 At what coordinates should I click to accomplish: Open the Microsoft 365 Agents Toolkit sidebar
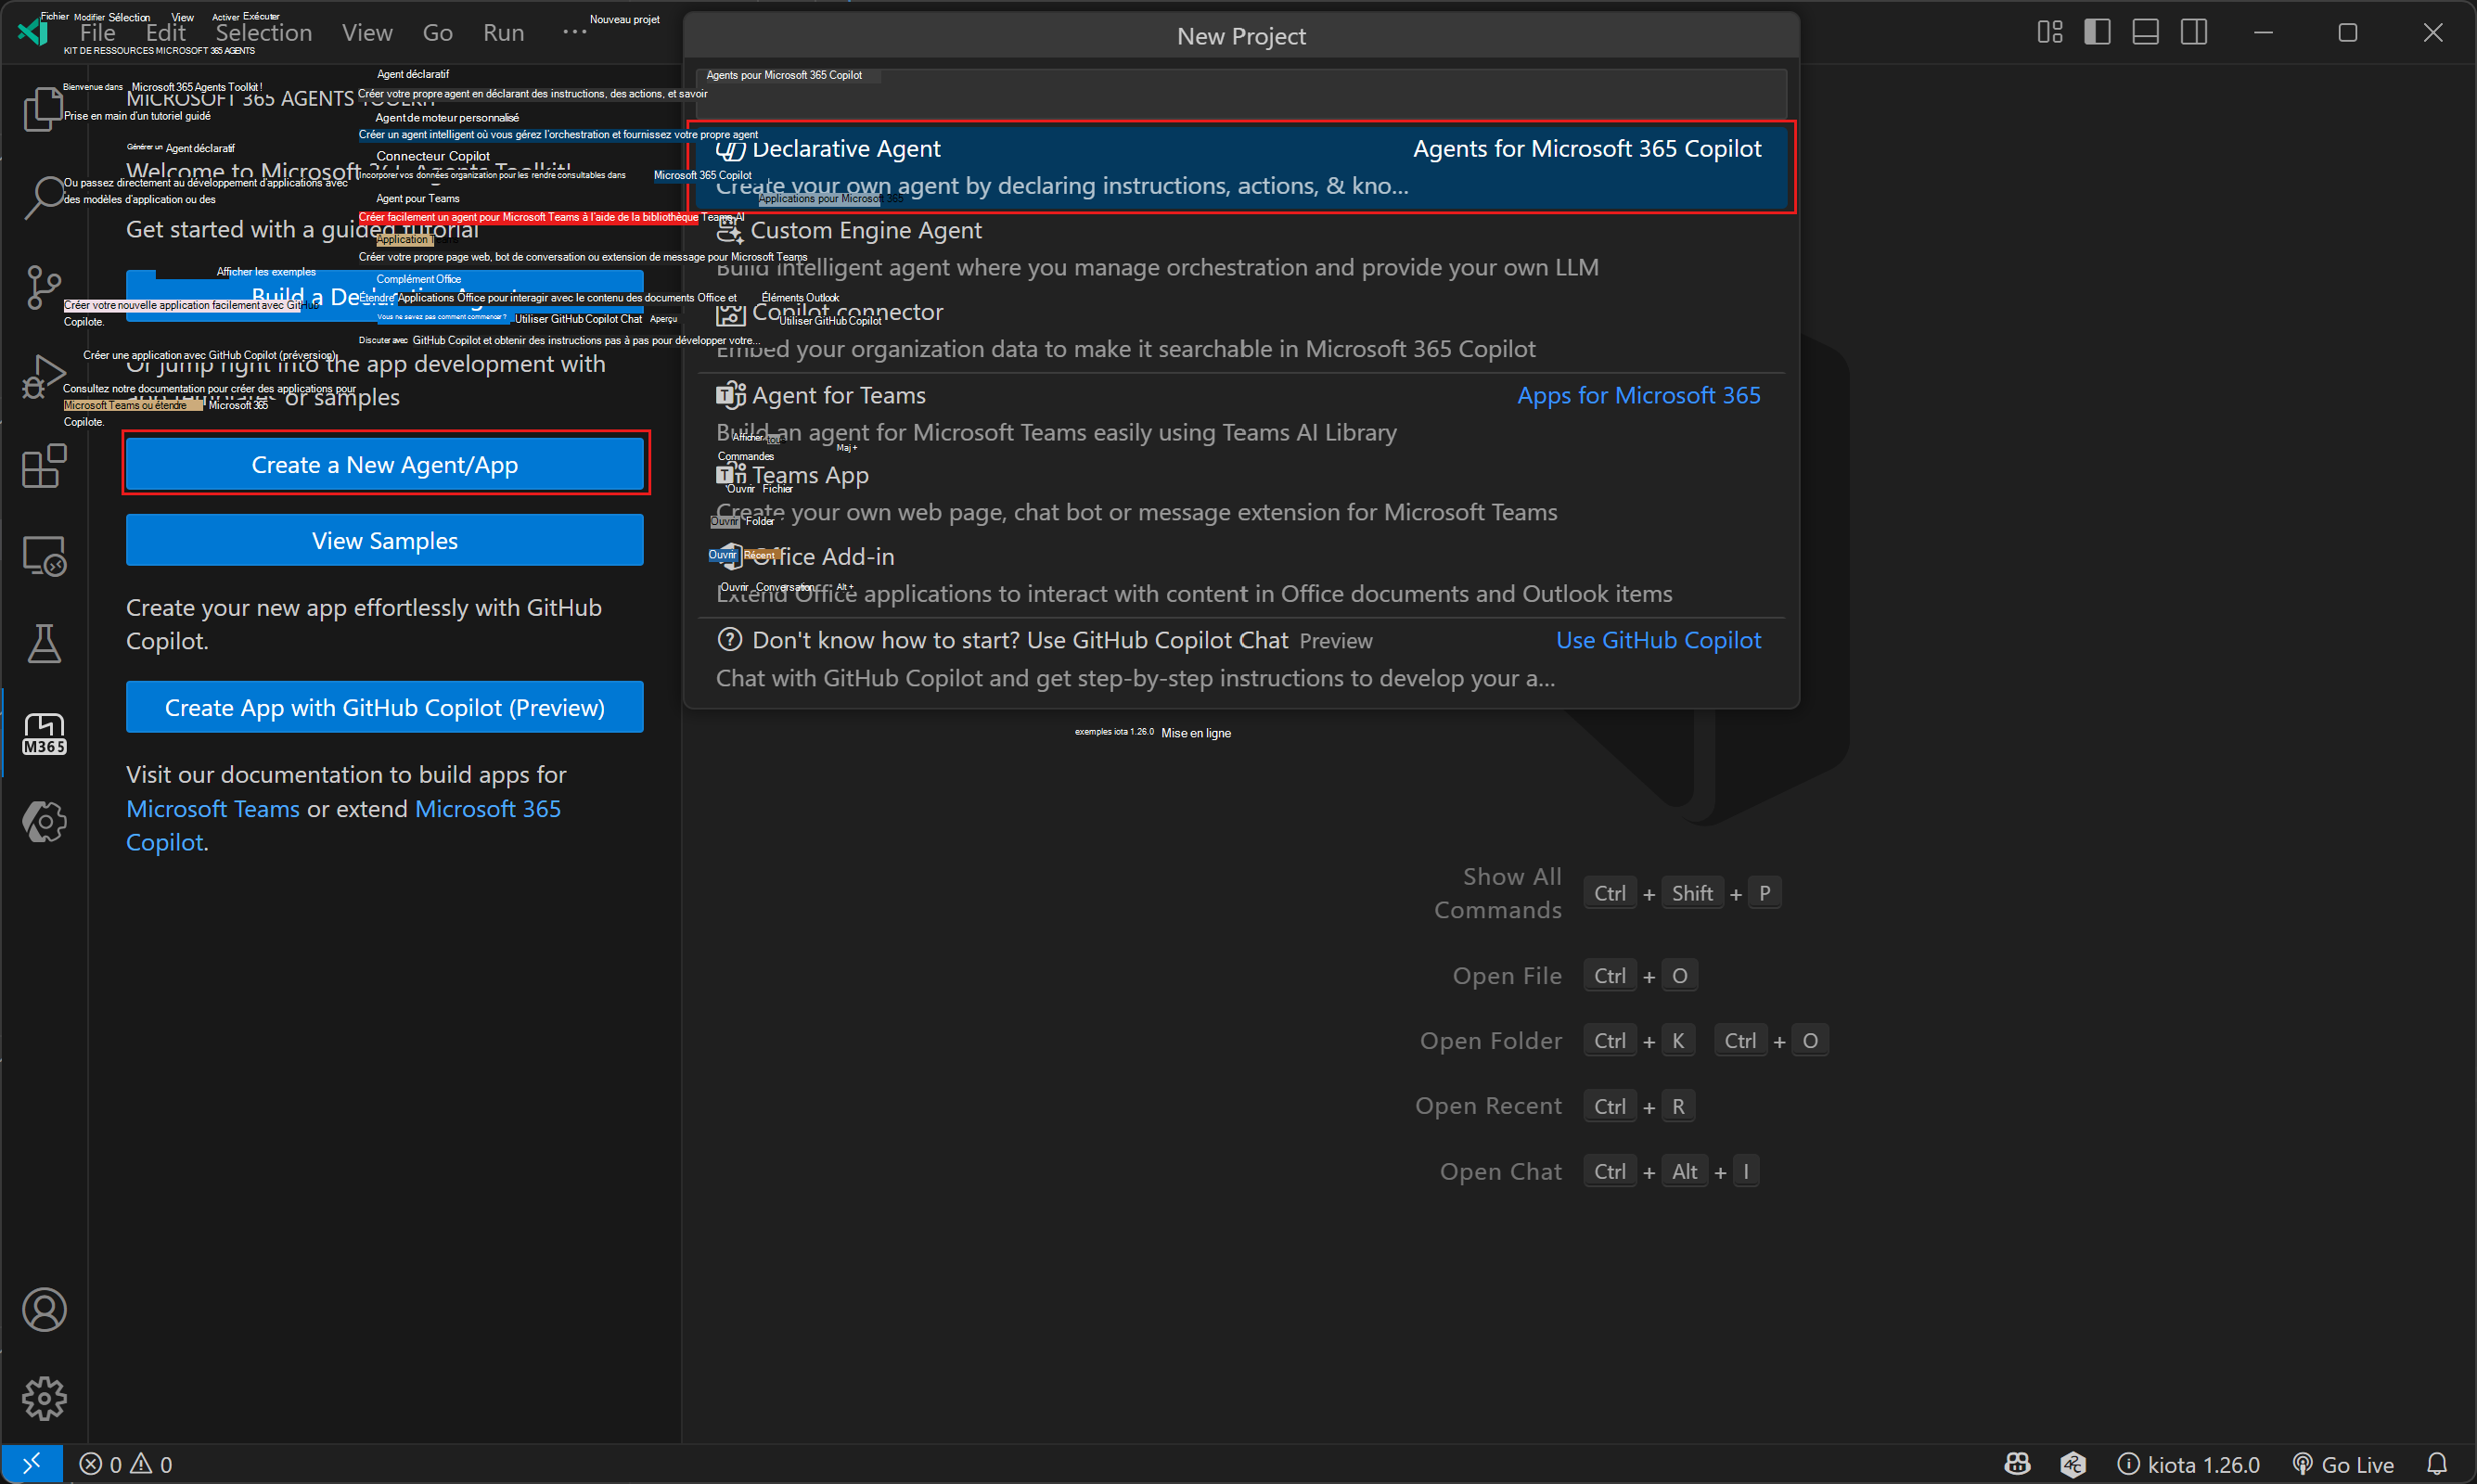coord(43,733)
